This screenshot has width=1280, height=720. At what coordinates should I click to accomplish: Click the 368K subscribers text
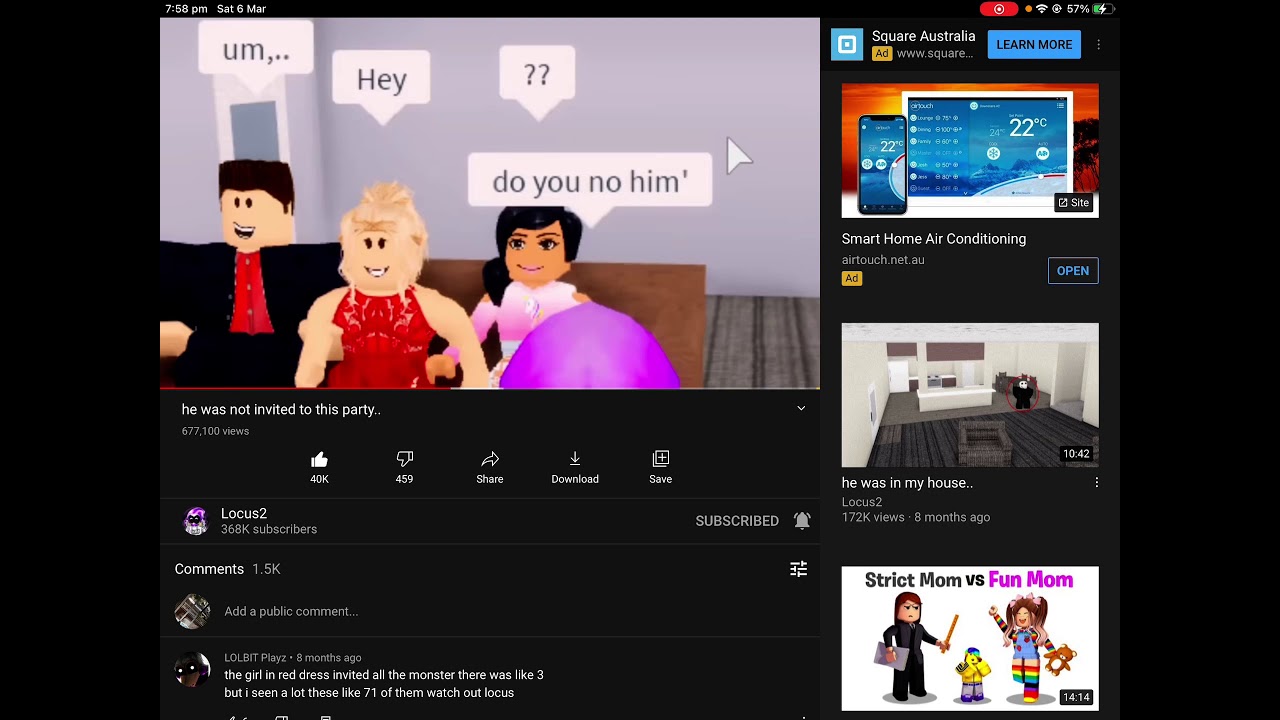coord(269,530)
